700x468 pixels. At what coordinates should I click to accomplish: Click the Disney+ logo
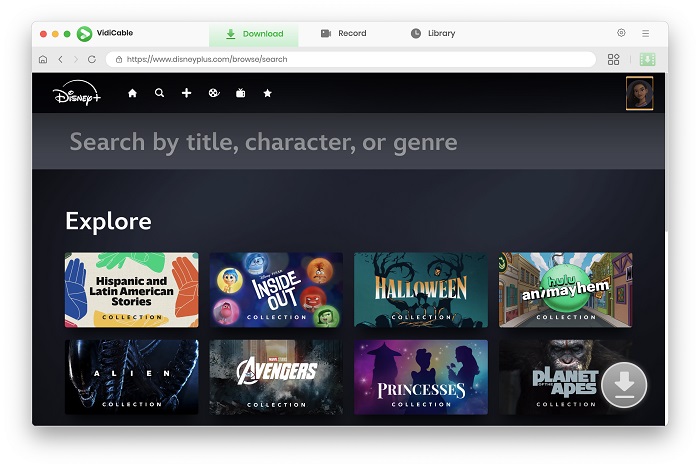point(77,93)
